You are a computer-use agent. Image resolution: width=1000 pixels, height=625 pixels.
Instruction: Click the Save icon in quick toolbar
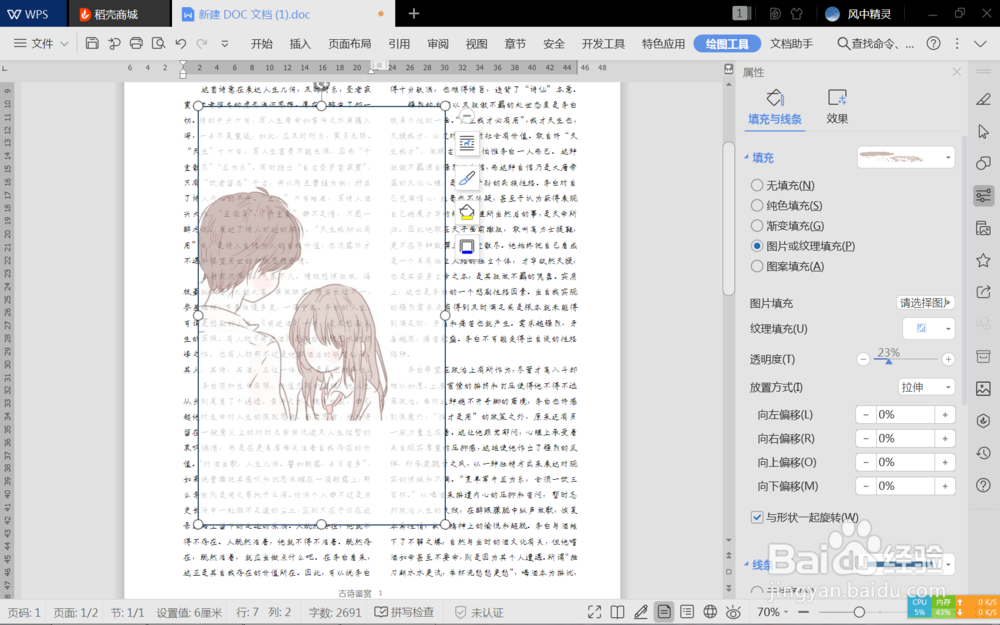coord(92,43)
